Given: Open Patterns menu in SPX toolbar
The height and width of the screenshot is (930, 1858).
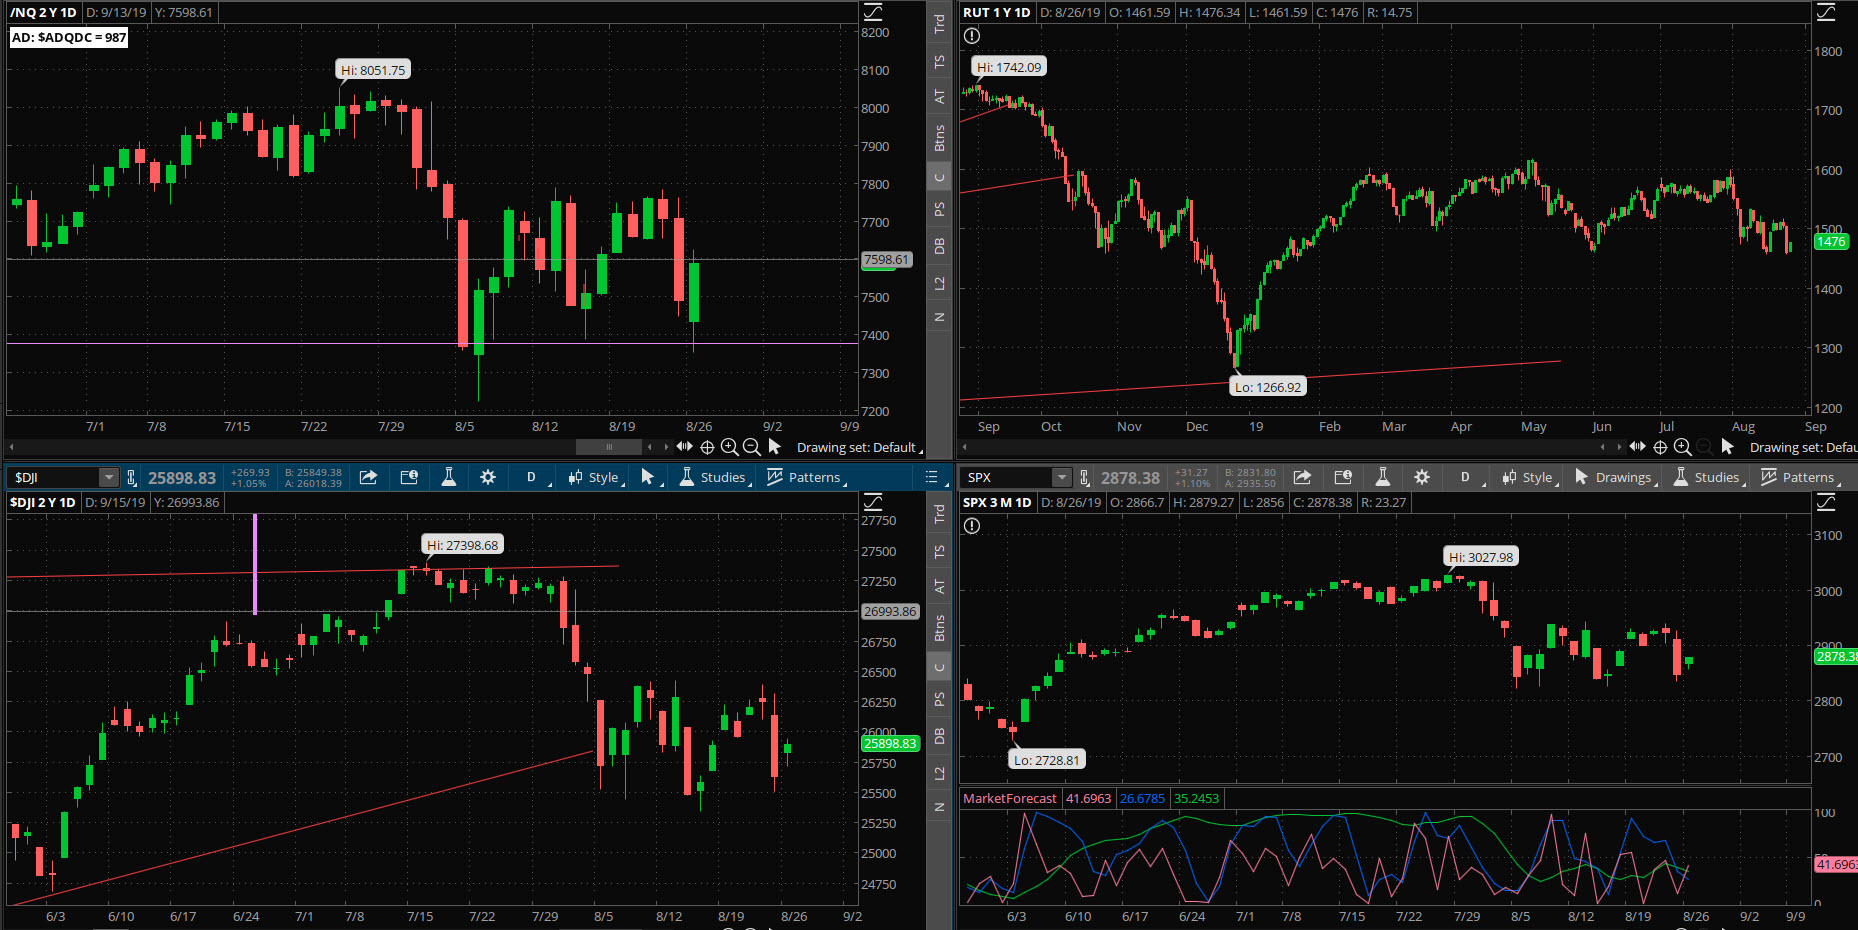Looking at the screenshot, I should (1800, 477).
